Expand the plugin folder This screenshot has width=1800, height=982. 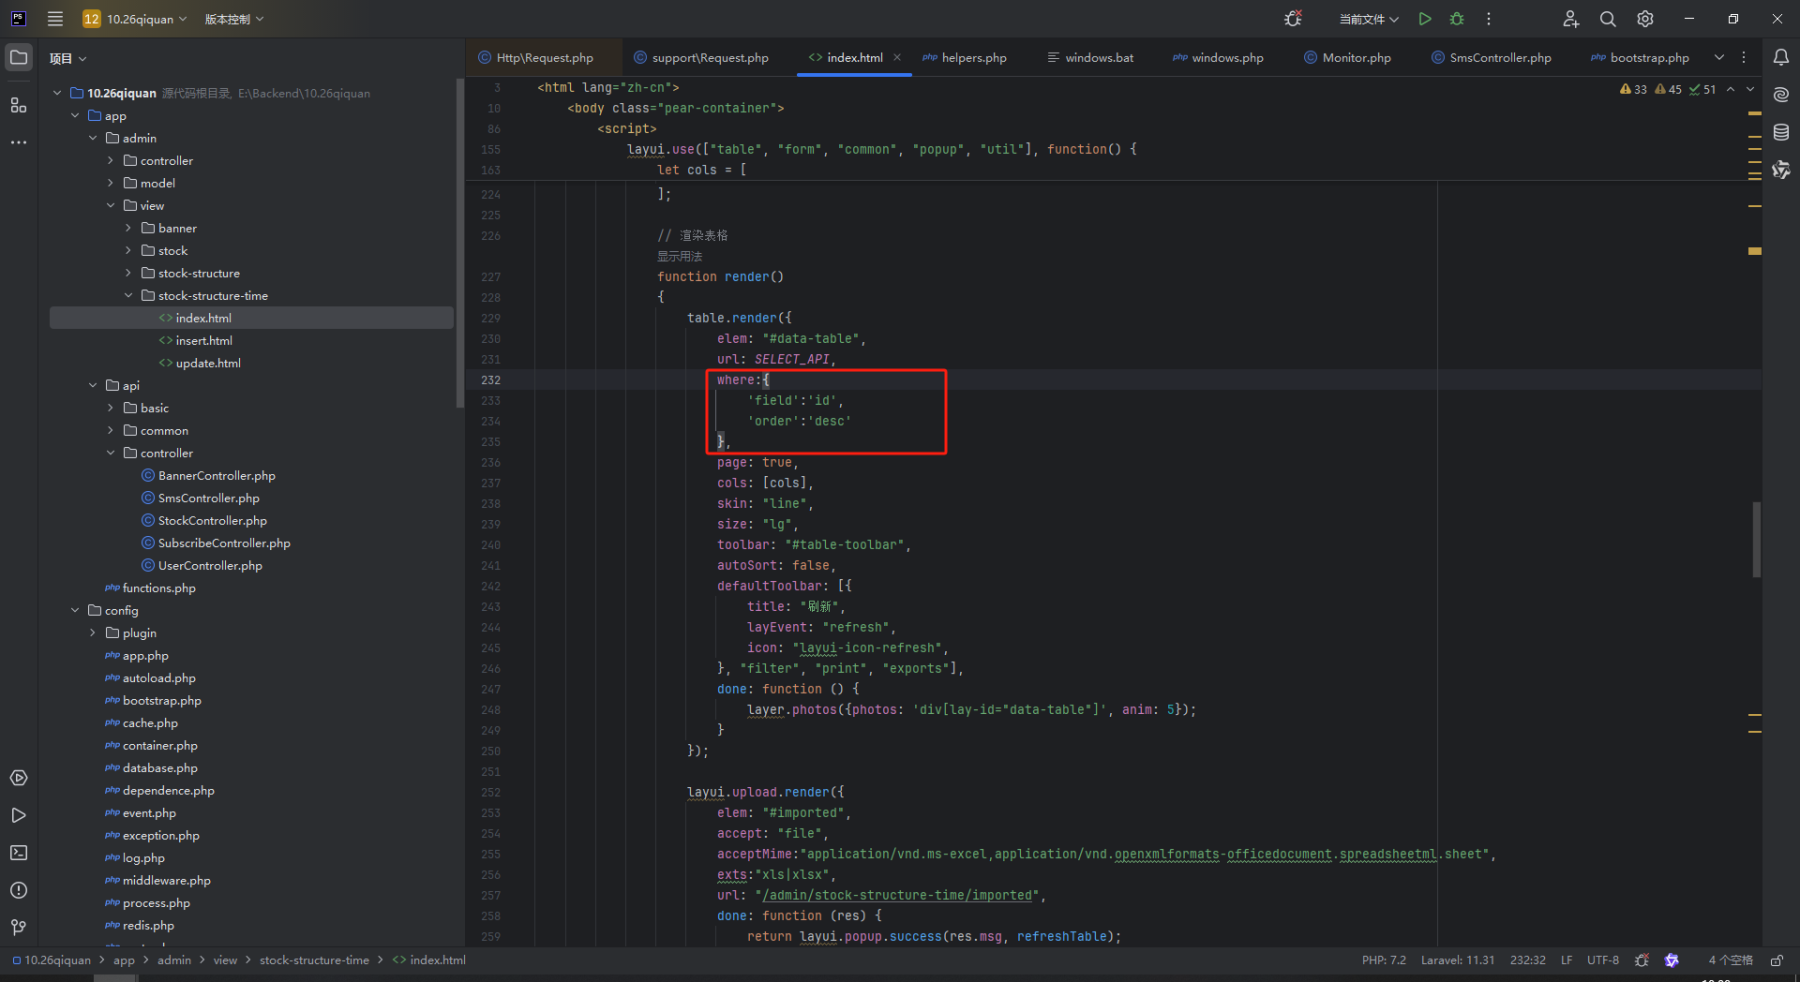[x=93, y=633]
